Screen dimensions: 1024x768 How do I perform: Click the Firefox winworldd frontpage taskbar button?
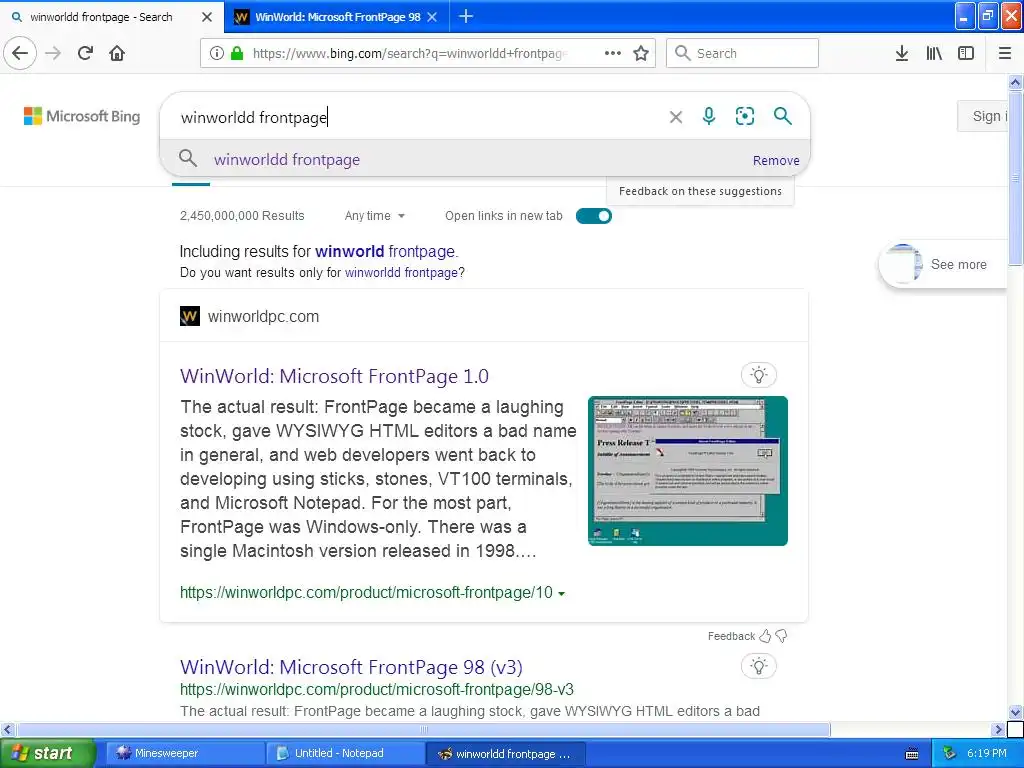506,754
